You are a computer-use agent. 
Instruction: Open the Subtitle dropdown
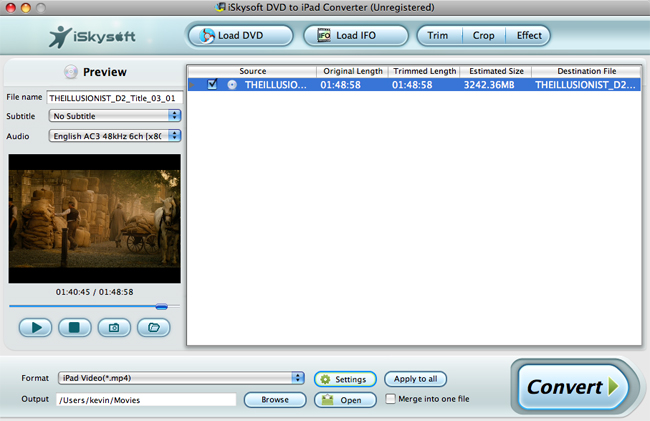[x=115, y=116]
